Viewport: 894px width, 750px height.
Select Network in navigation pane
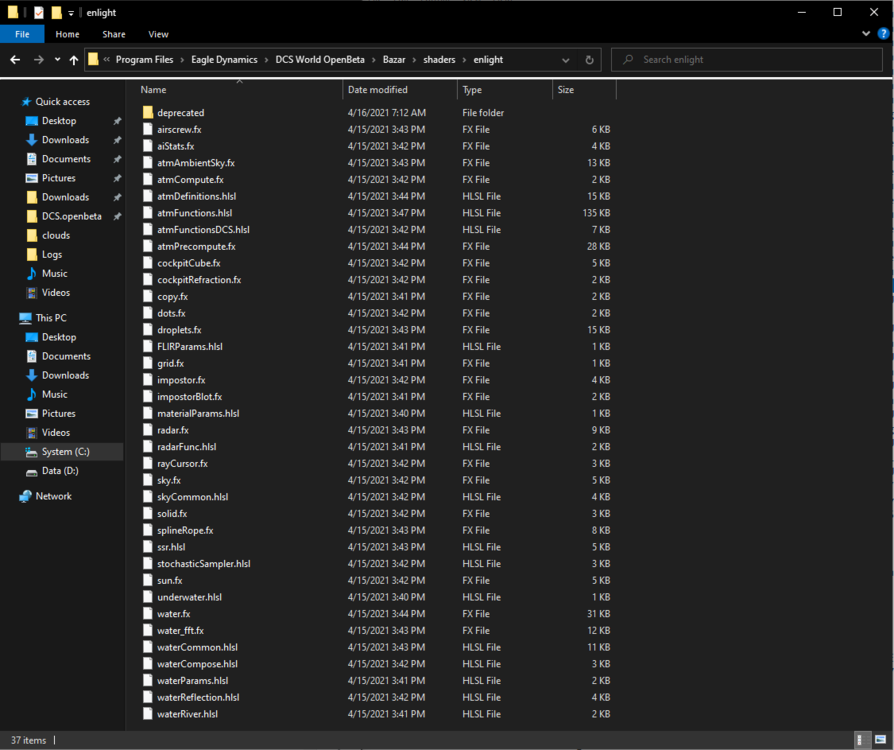(54, 496)
